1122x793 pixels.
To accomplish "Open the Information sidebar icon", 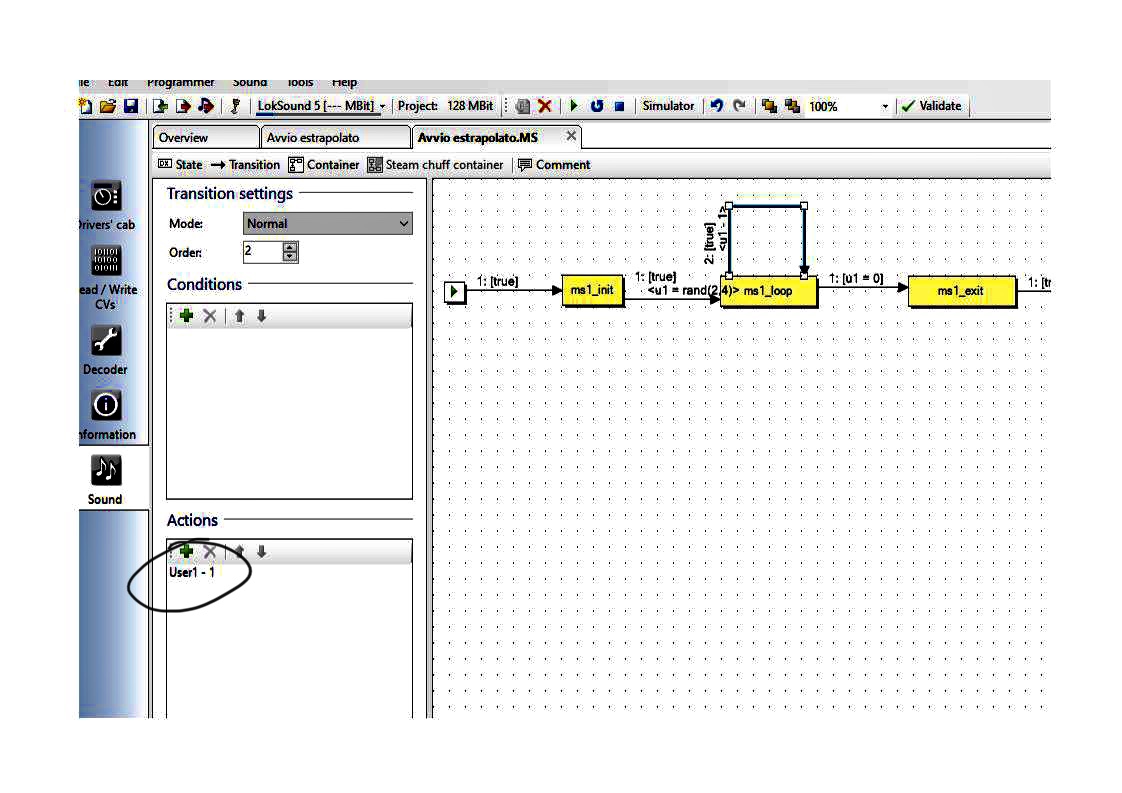I will (105, 405).
